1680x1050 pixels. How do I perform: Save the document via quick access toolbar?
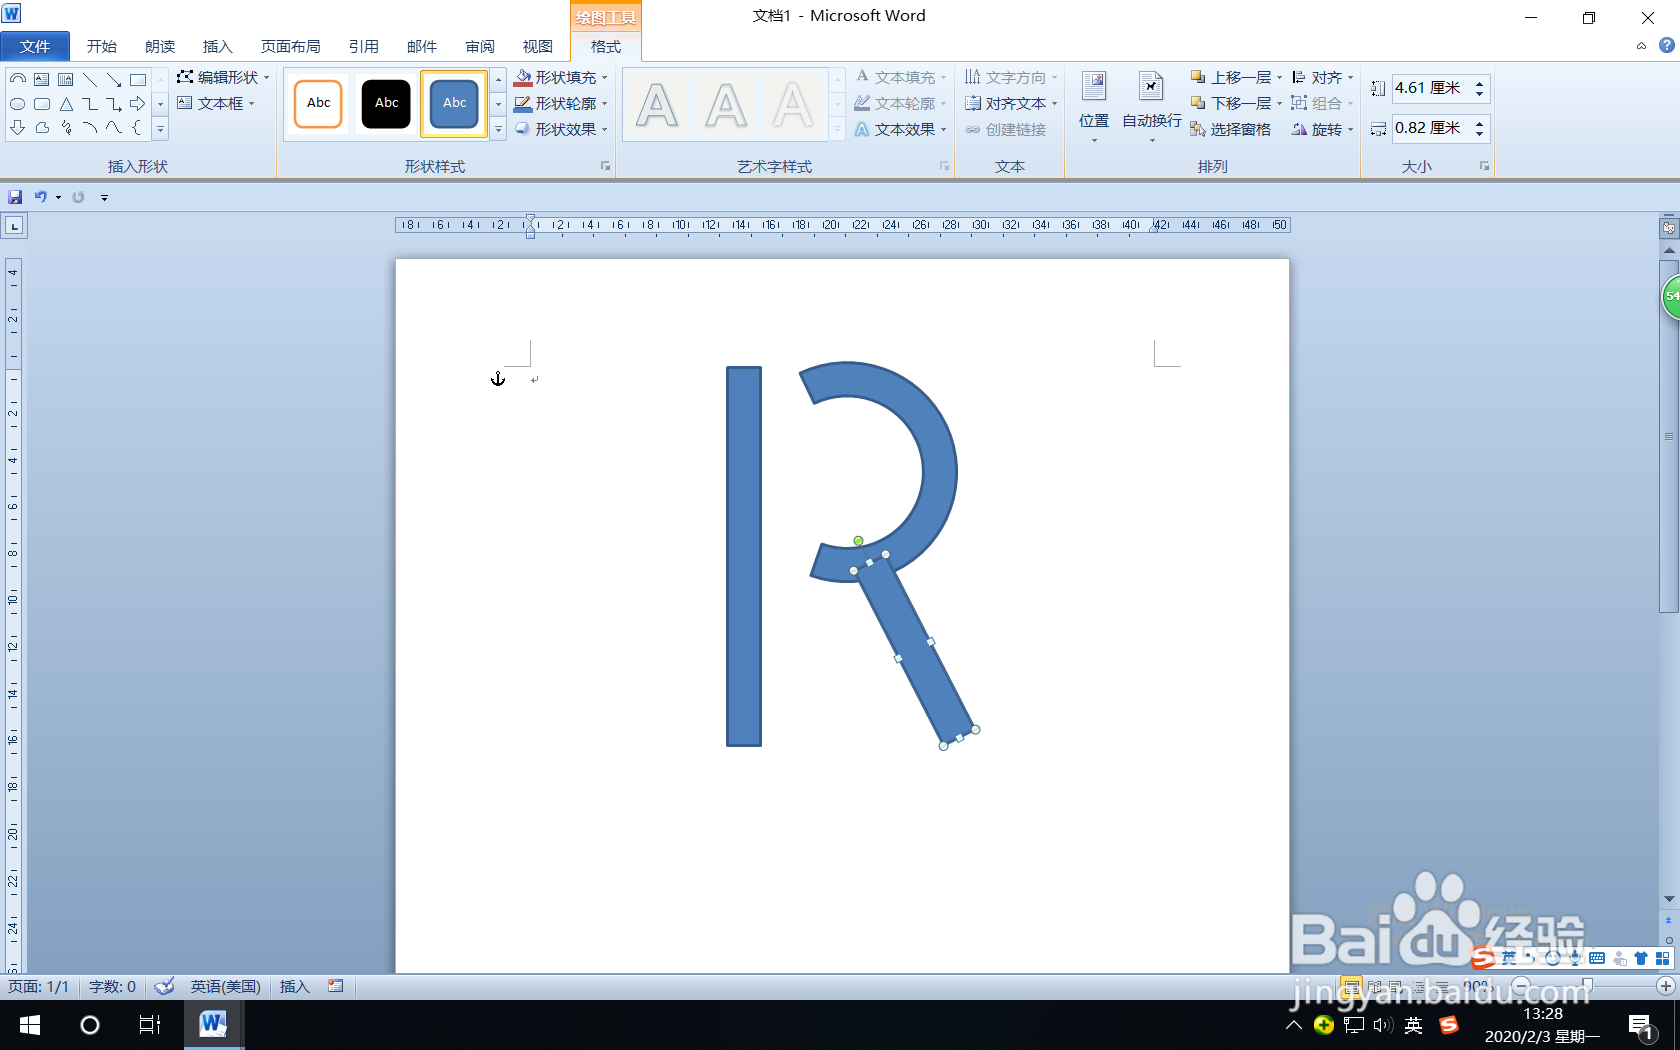tap(14, 197)
